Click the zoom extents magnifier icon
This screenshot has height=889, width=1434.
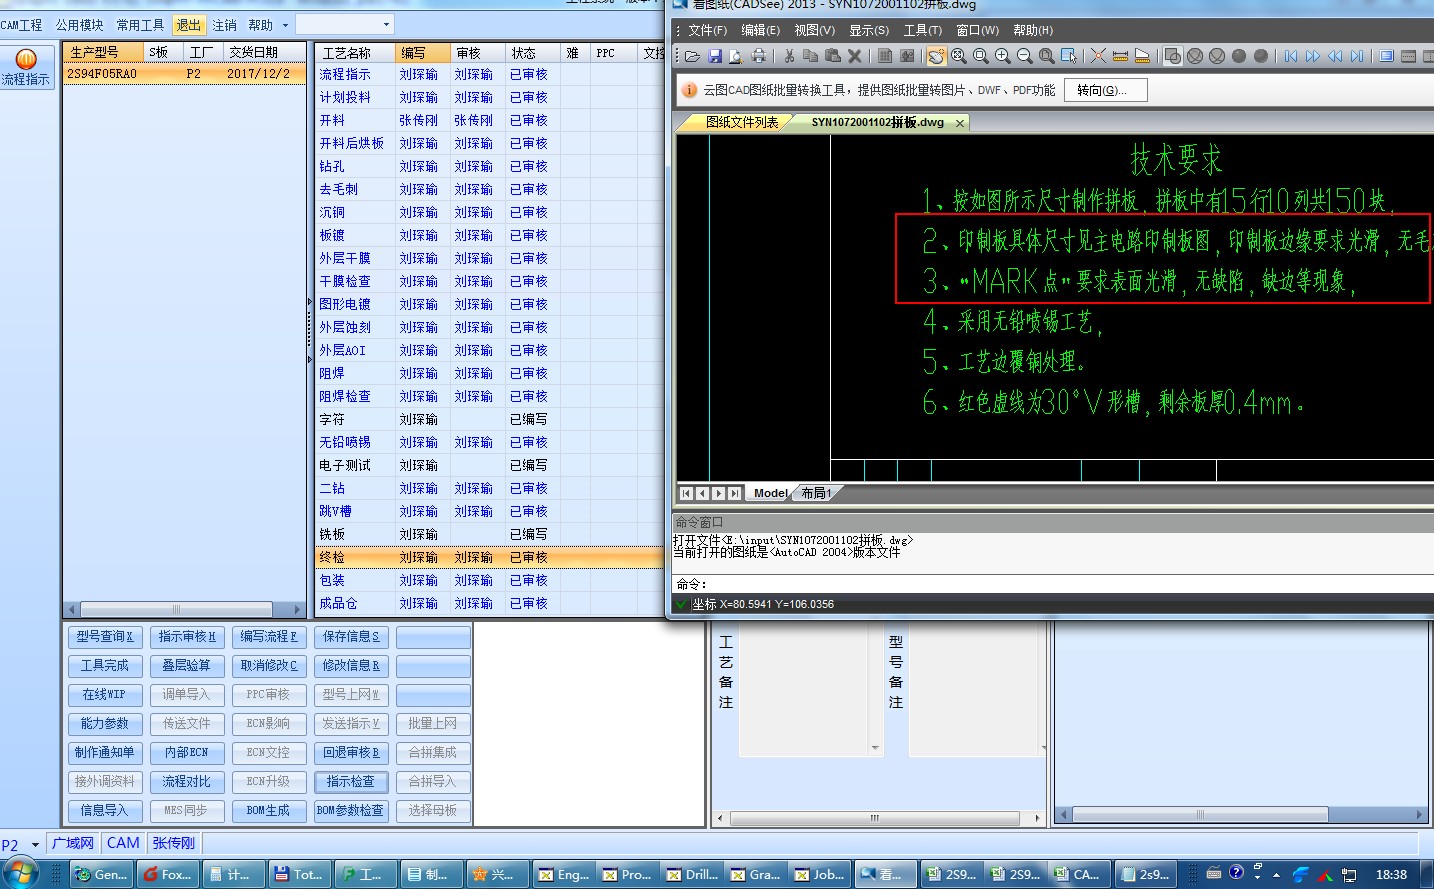[x=959, y=56]
